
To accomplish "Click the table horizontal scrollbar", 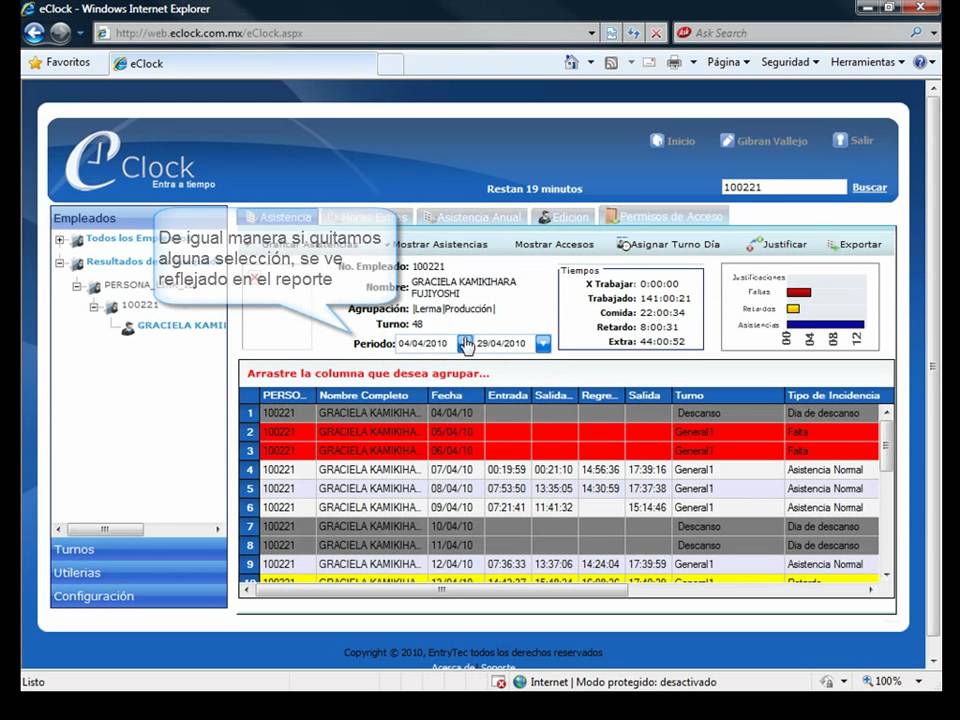I will [441, 590].
